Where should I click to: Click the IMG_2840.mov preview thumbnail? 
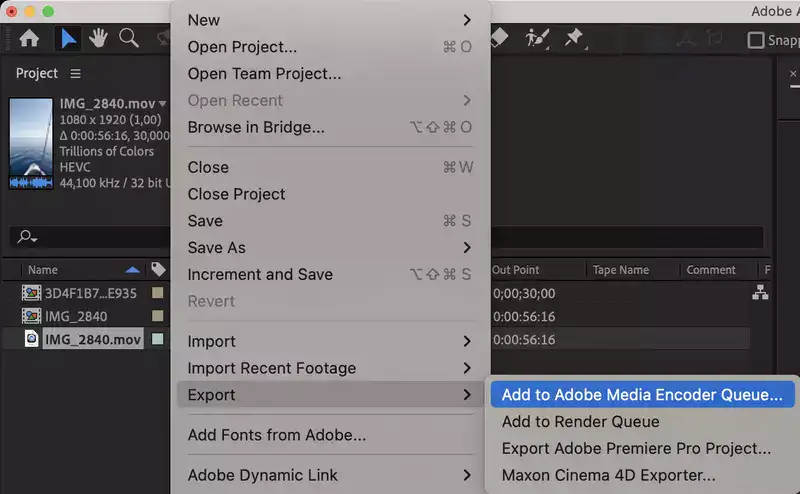(x=31, y=143)
